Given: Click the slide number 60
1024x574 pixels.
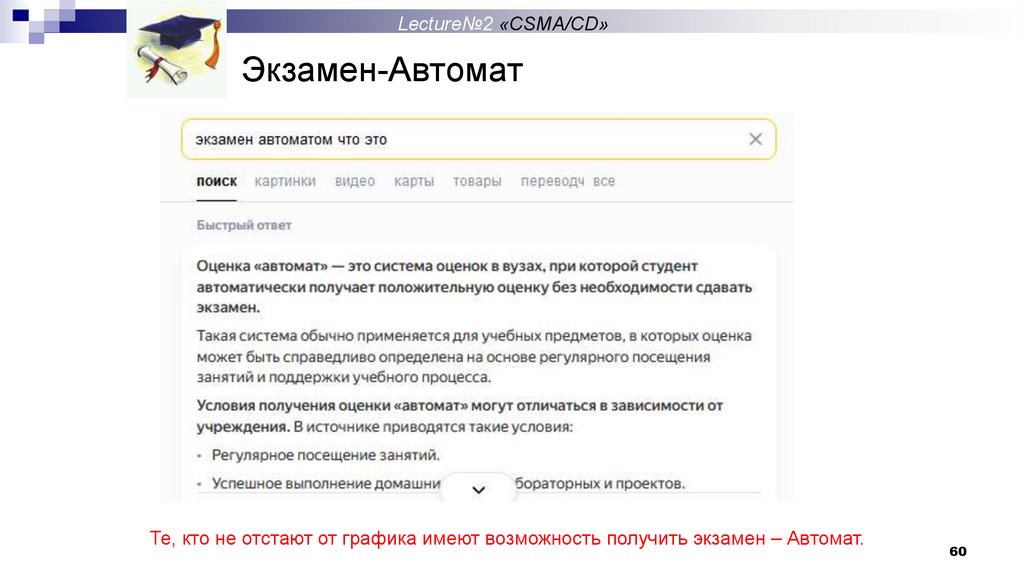Looking at the screenshot, I should pyautogui.click(x=957, y=552).
